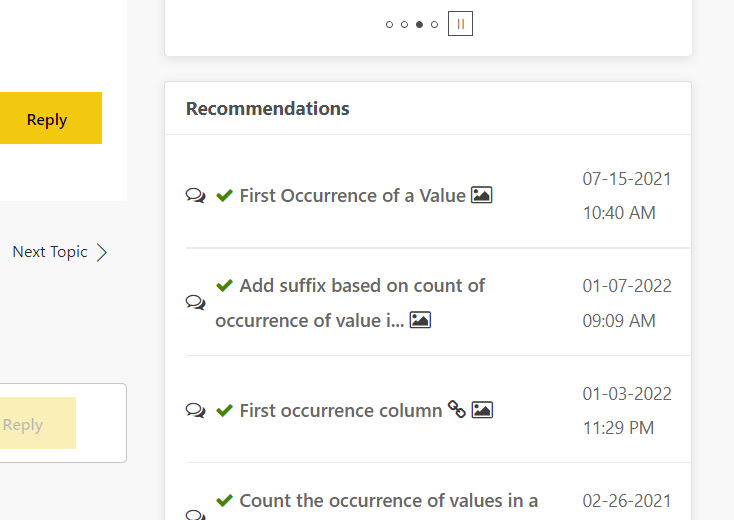Click image icon after occurrence of value i...

(420, 320)
